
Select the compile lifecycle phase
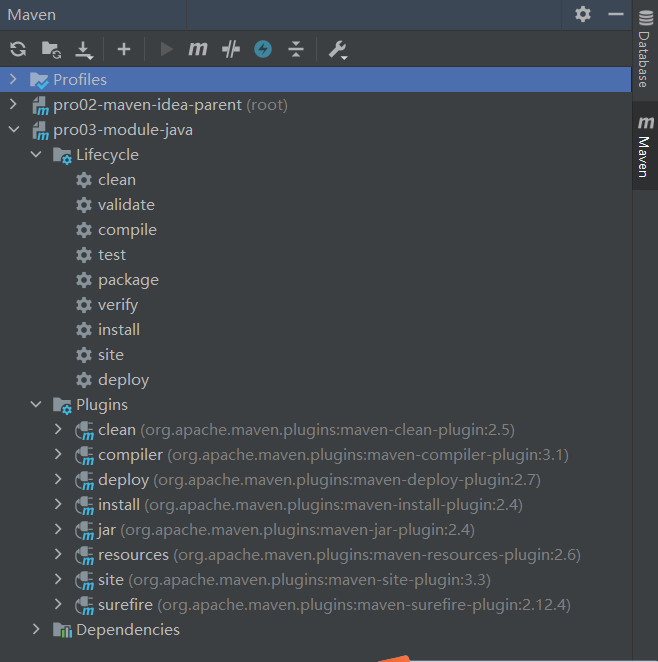(x=127, y=230)
